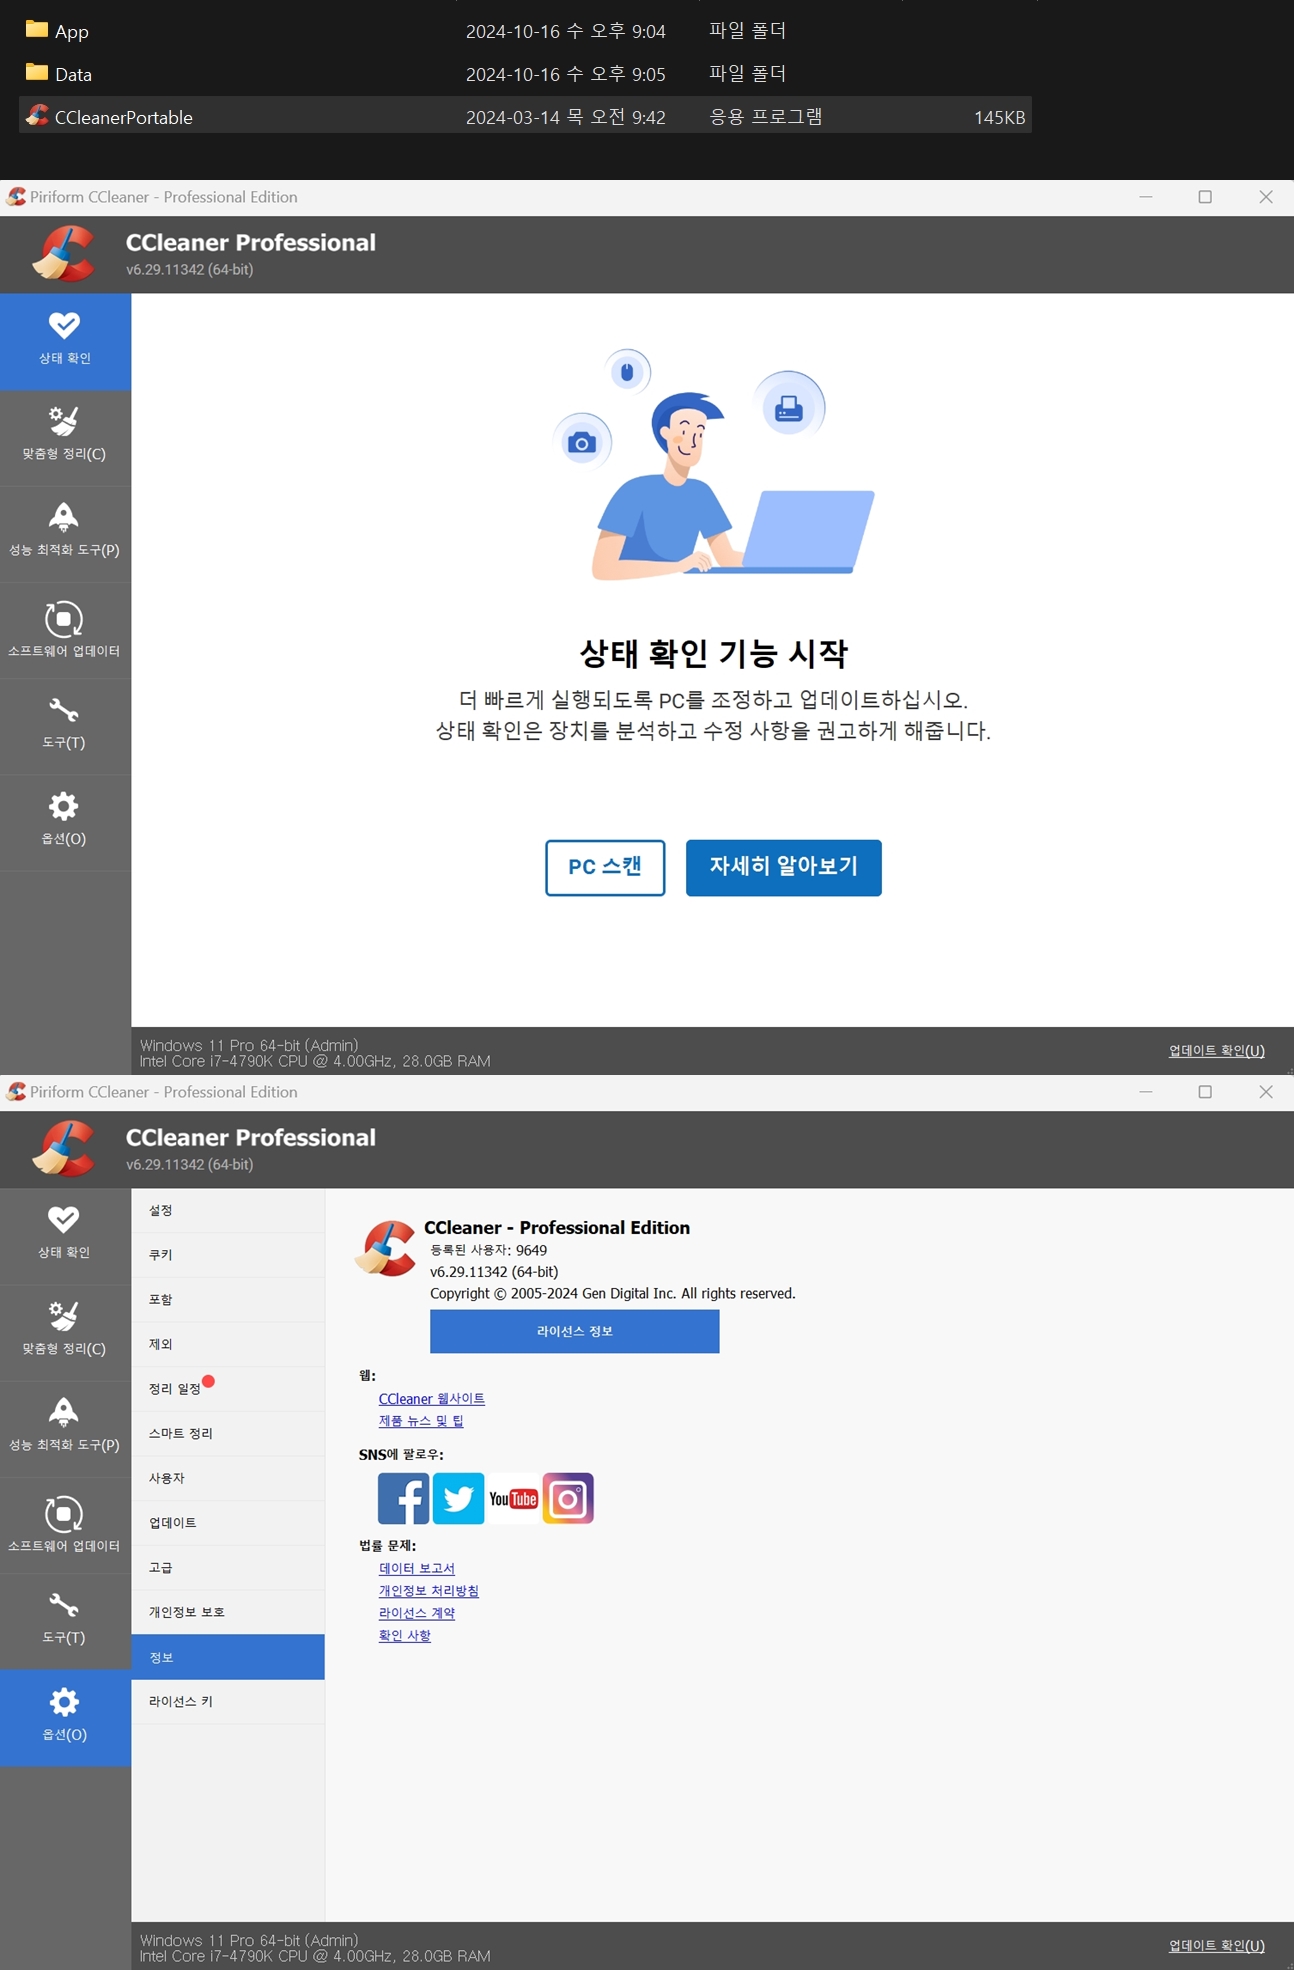Image resolution: width=1294 pixels, height=1970 pixels.
Task: Click the Data folder's date 2024-10-16 수 오후 9:05
Action: [x=565, y=74]
